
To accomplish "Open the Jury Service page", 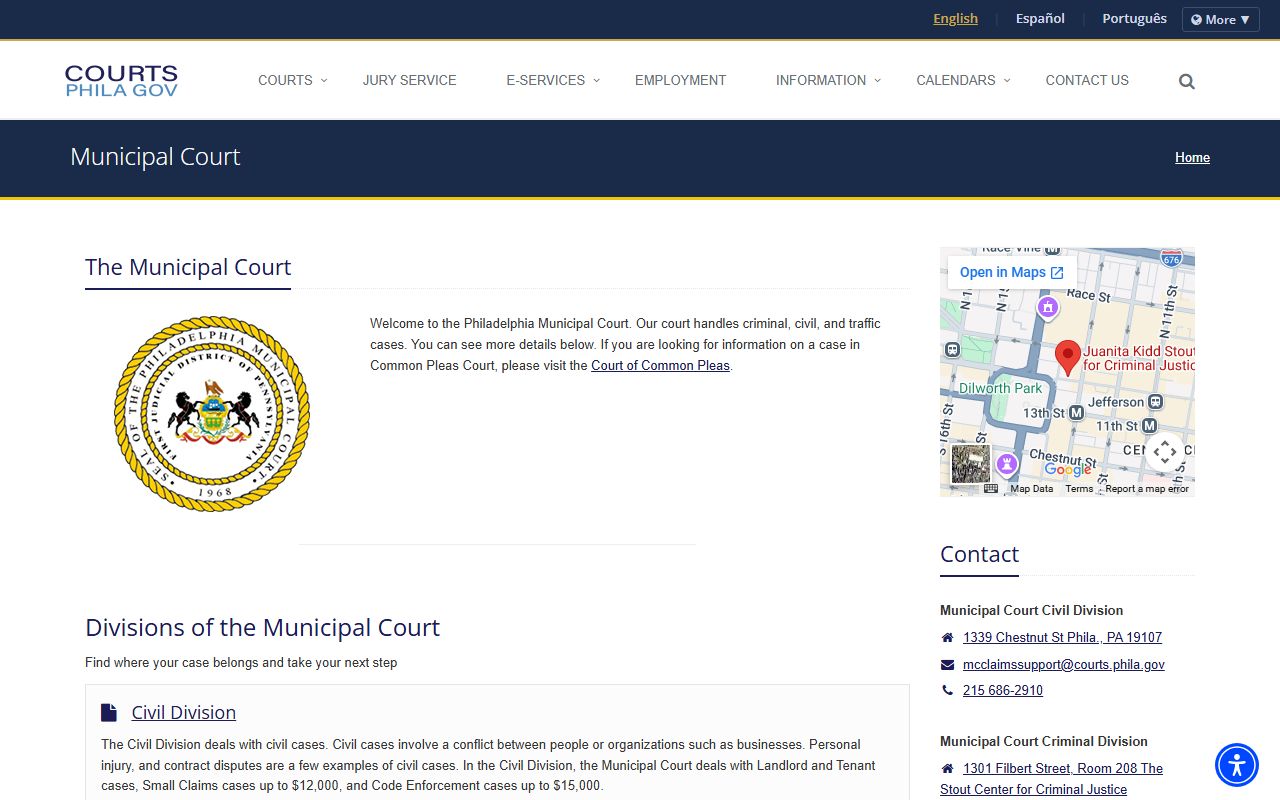I will [409, 80].
